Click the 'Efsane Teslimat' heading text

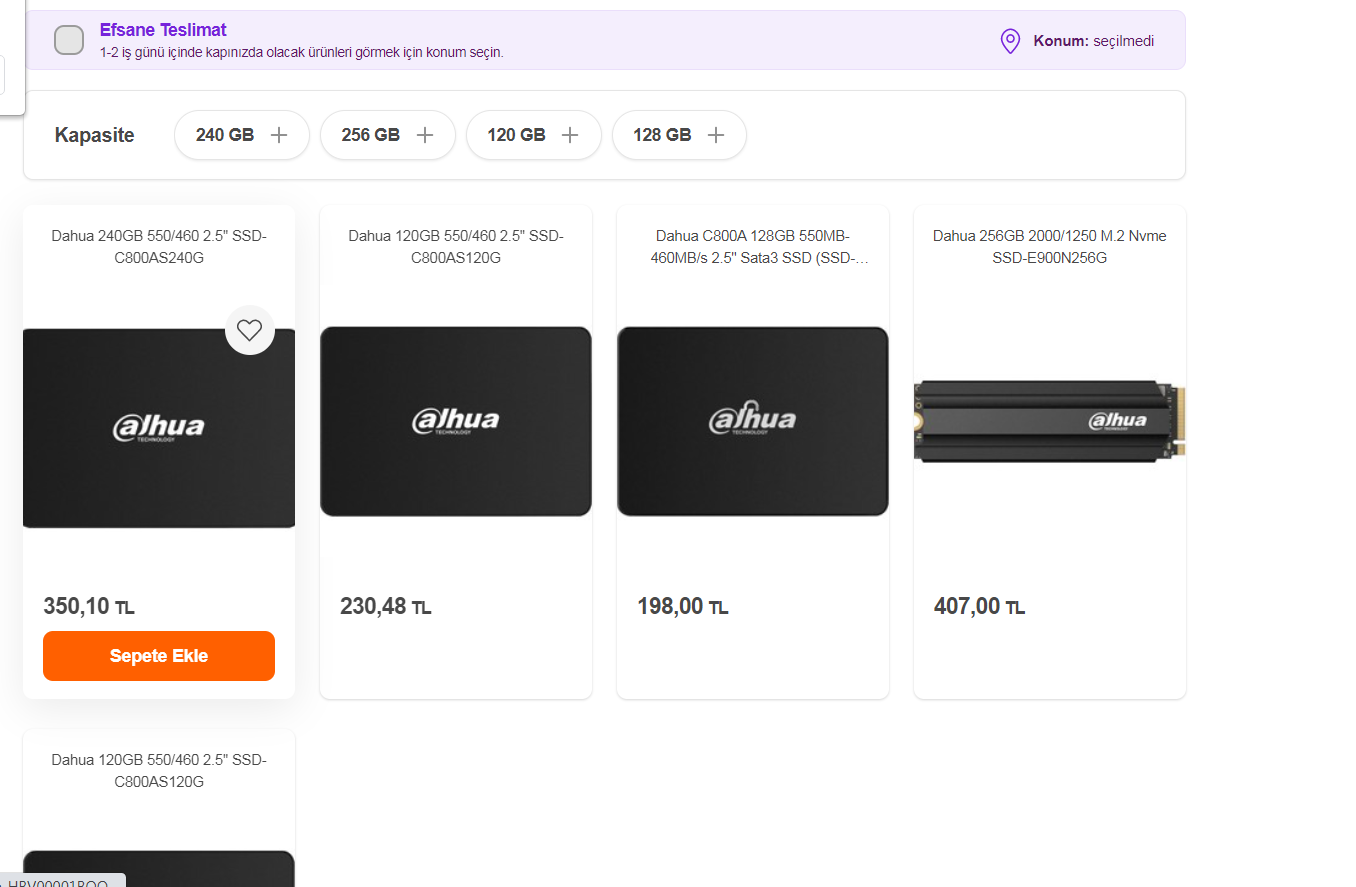pos(163,30)
